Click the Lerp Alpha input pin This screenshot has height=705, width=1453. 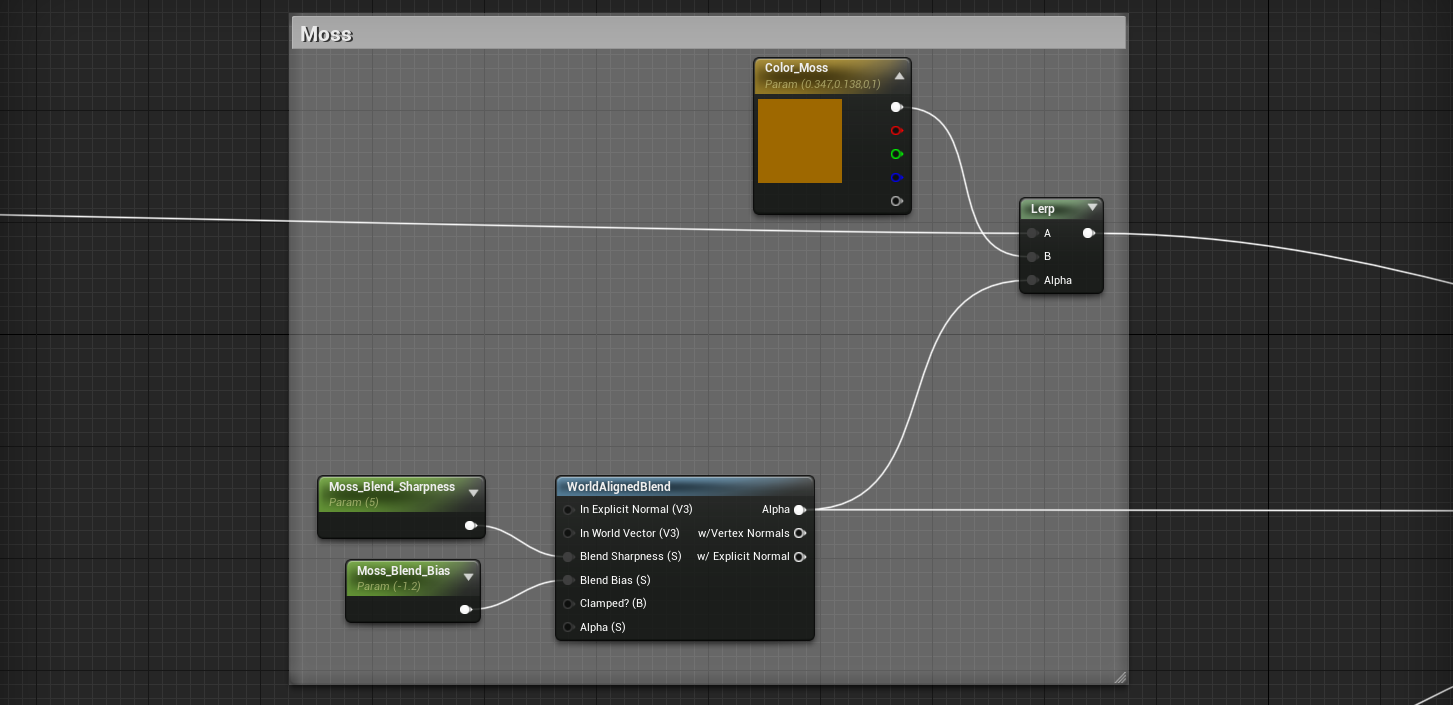pyautogui.click(x=1032, y=281)
